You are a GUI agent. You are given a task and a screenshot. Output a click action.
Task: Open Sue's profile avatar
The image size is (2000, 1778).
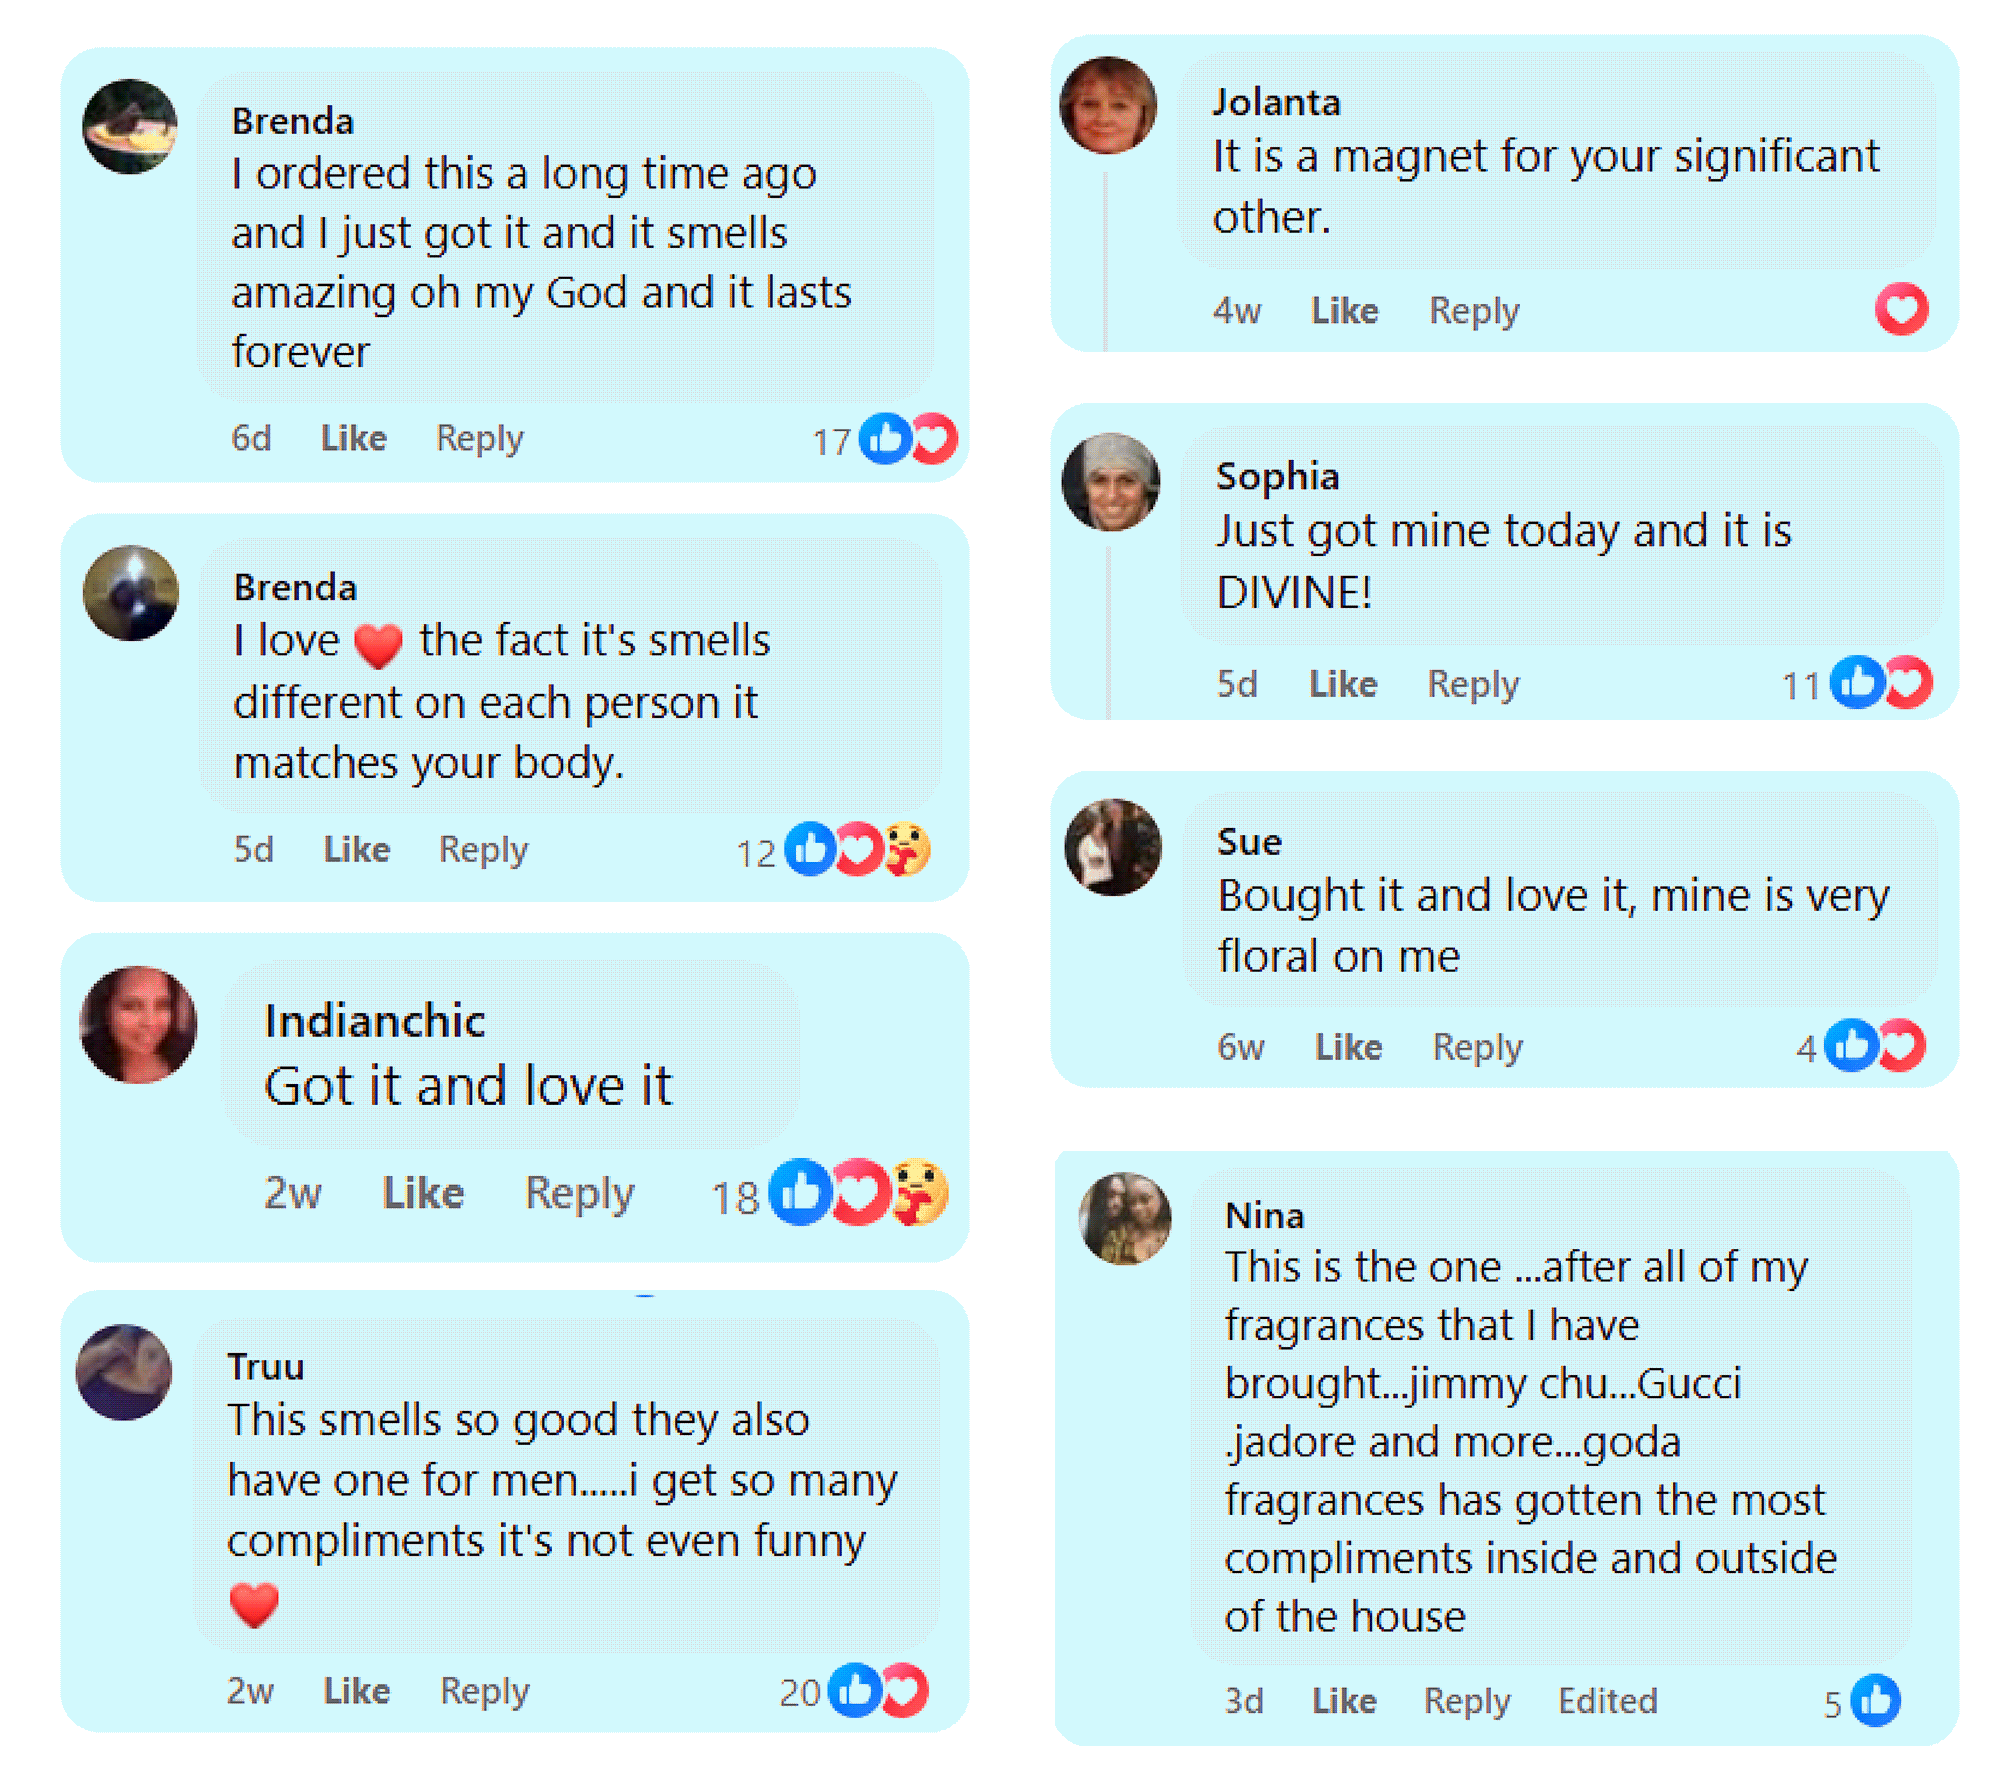[1113, 847]
